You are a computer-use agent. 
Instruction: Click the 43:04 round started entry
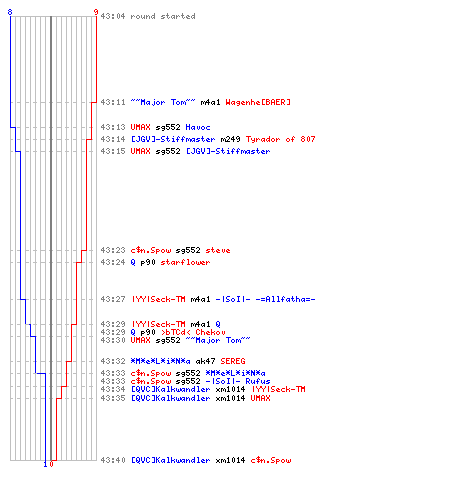(148, 16)
